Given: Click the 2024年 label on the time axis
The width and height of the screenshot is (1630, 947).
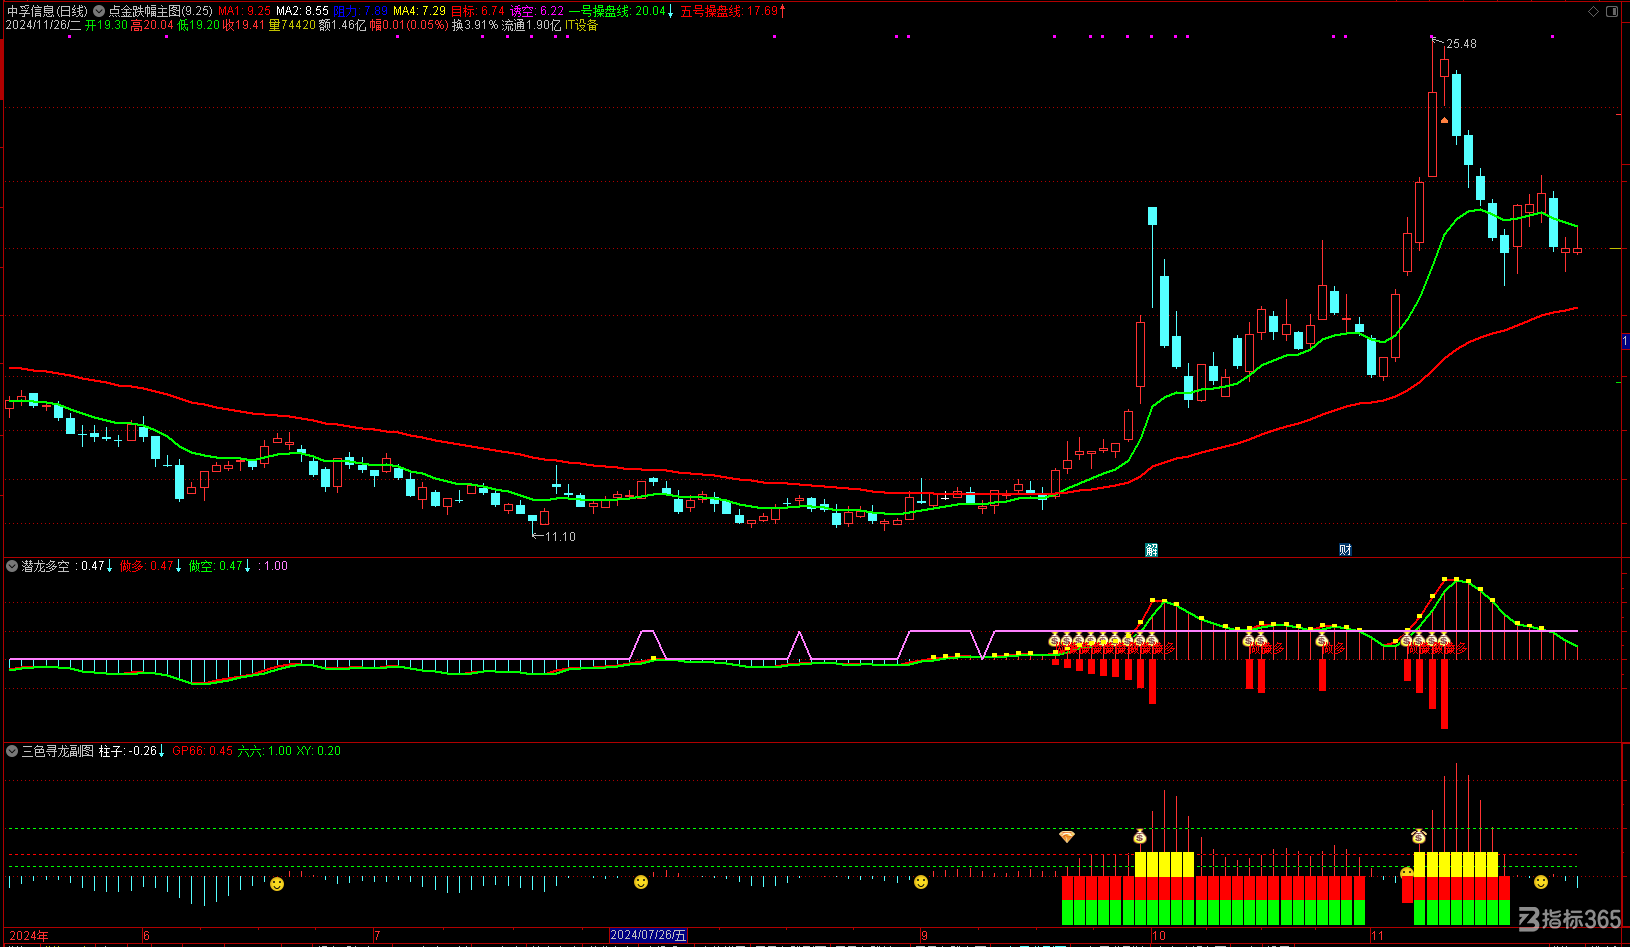Looking at the screenshot, I should click(29, 936).
